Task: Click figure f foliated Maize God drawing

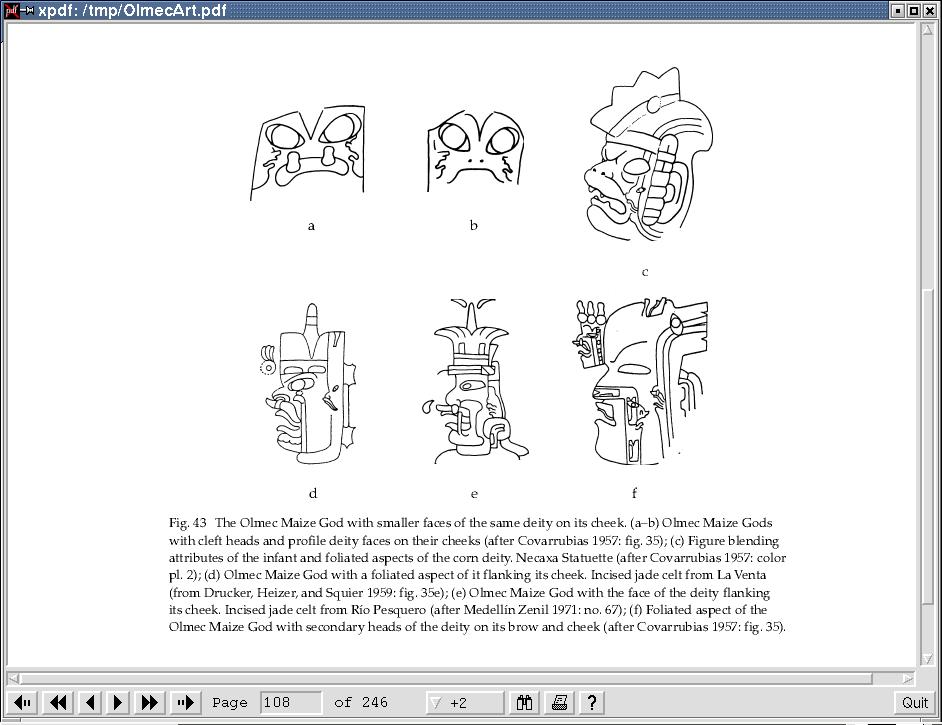Action: point(640,381)
